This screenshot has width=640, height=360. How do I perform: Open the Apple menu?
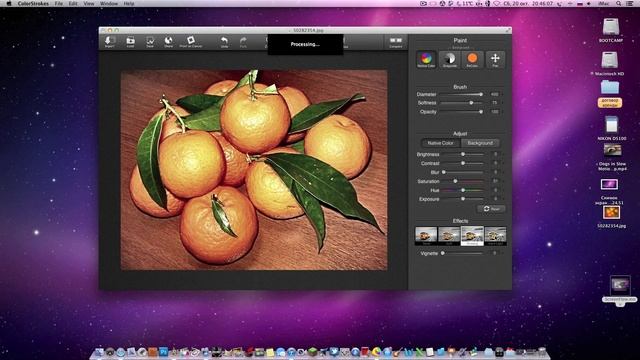pyautogui.click(x=9, y=3)
